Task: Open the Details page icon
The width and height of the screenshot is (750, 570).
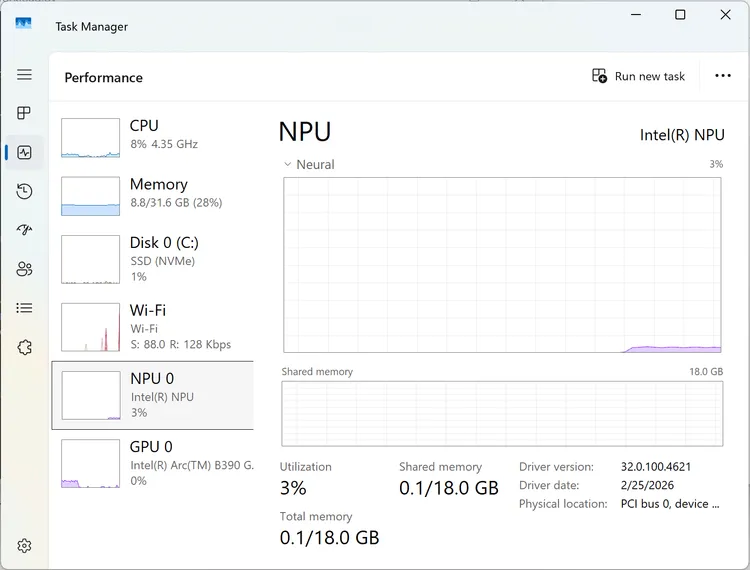Action: [x=24, y=308]
